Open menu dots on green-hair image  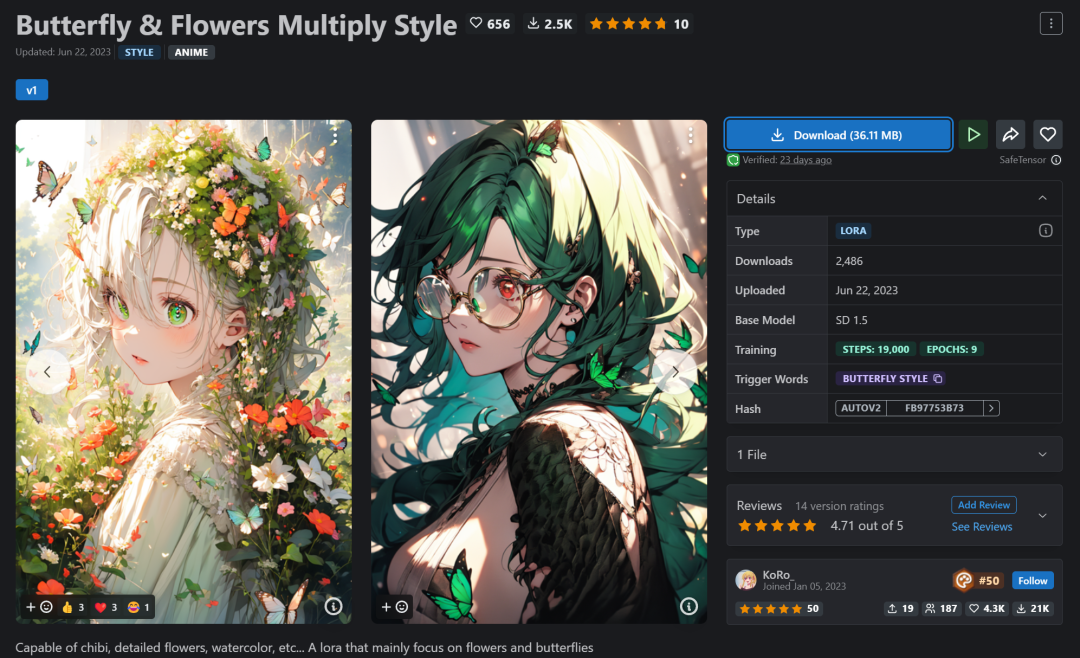689,136
